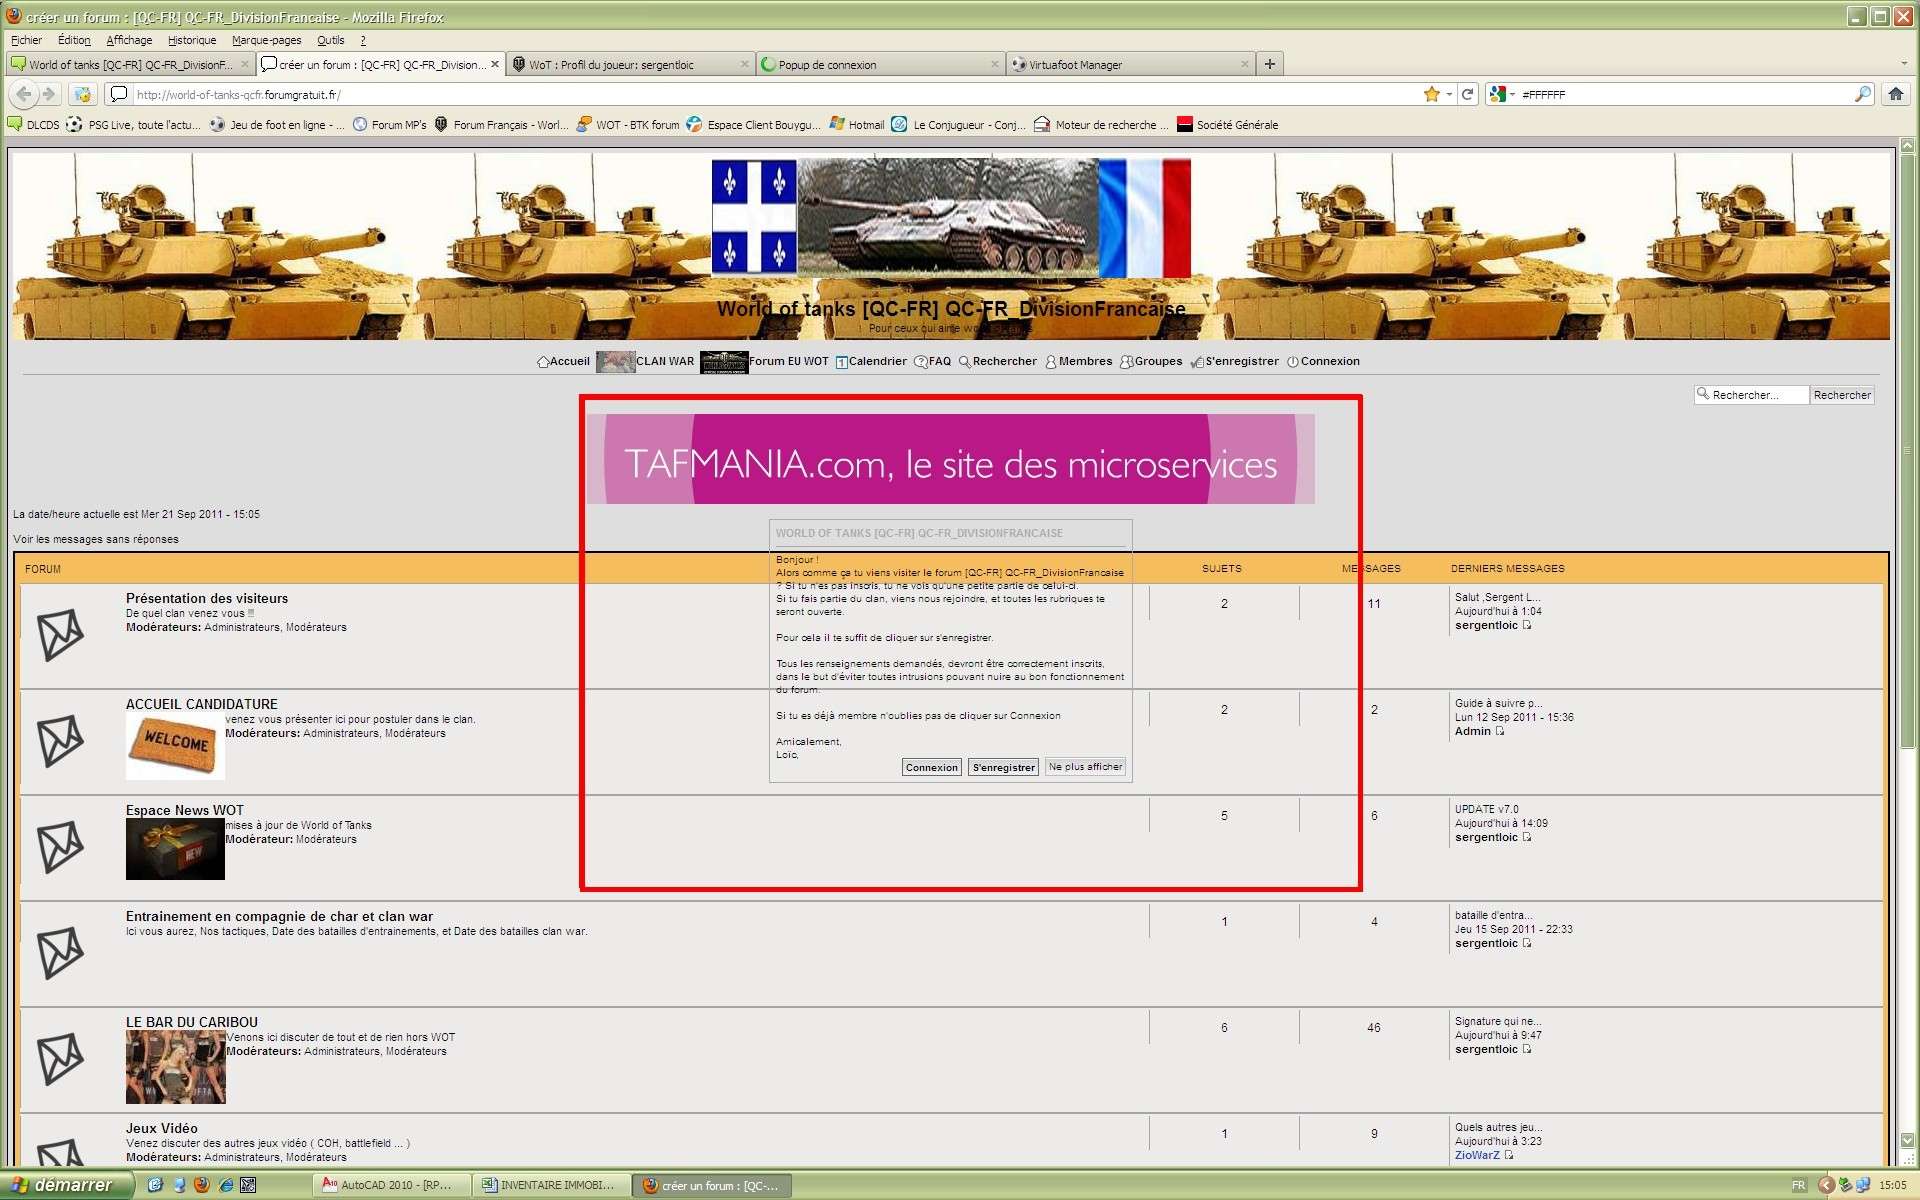Open 'Entrainement en compagnie de char et clan war'

279,916
